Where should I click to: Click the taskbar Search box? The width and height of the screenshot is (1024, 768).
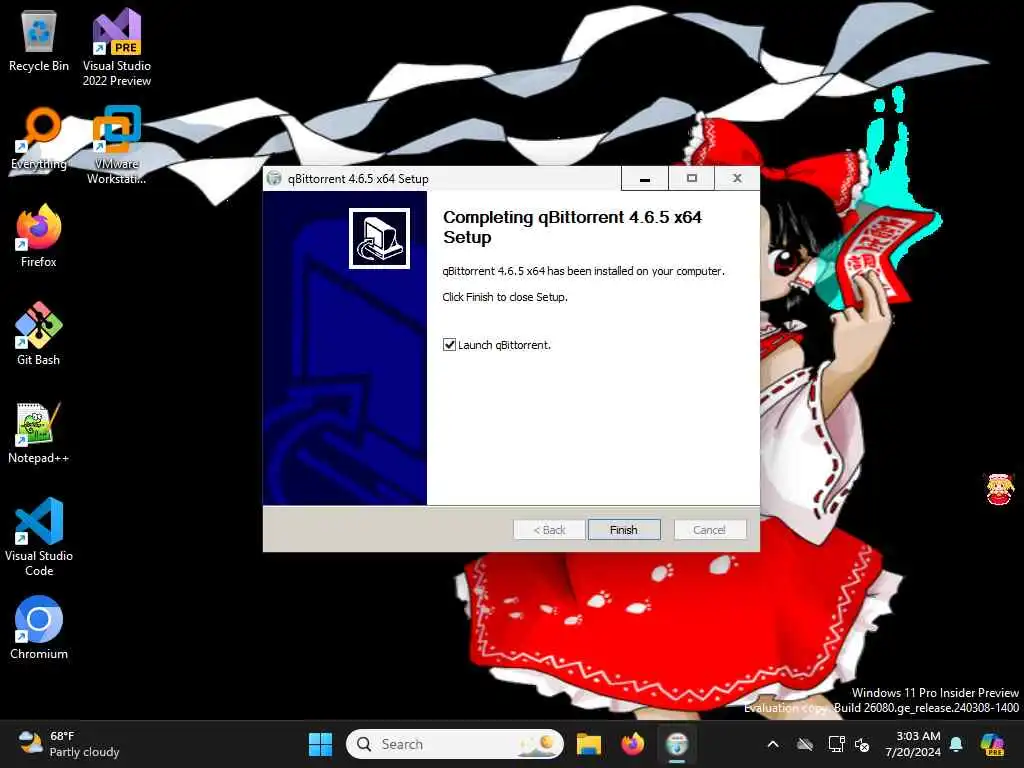click(x=455, y=744)
